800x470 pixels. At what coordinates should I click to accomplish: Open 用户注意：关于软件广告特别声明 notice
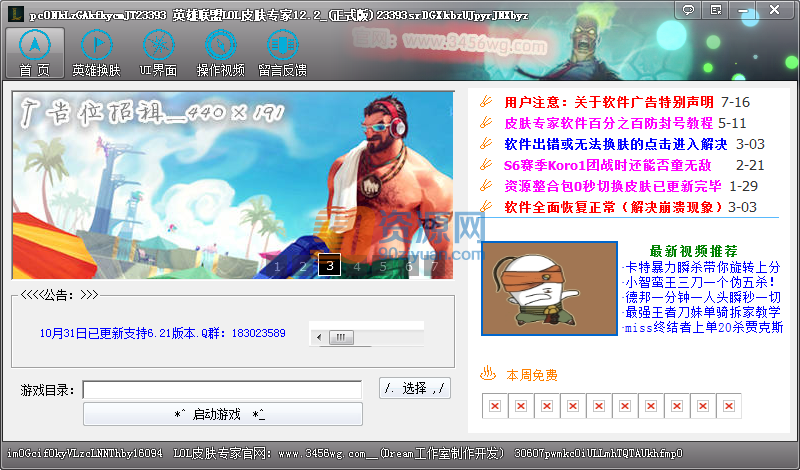point(609,102)
